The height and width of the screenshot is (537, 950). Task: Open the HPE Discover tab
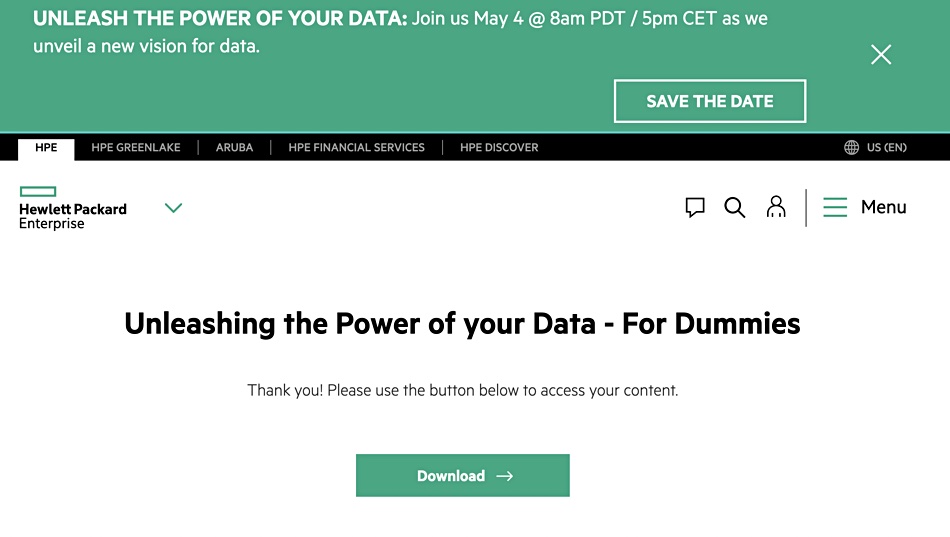(x=499, y=147)
